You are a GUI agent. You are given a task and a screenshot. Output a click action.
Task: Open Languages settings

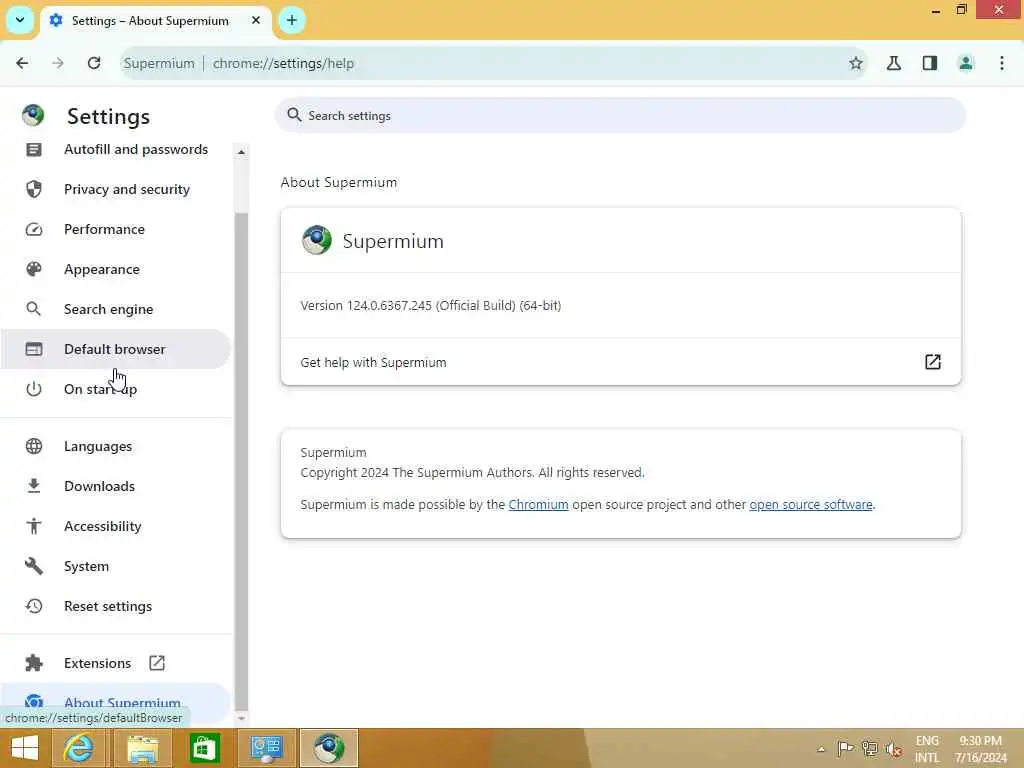[116, 446]
